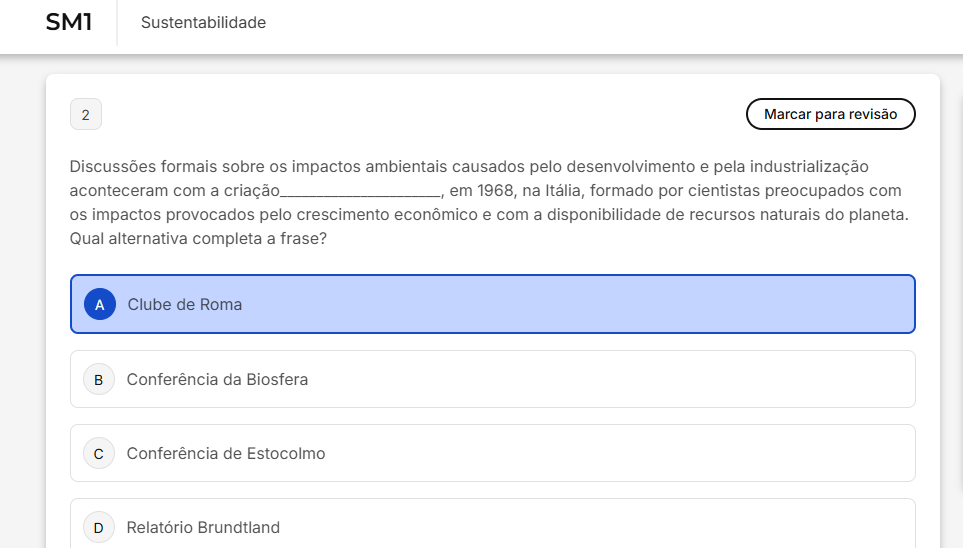
Task: Click the letter C circle icon
Action: (x=98, y=453)
